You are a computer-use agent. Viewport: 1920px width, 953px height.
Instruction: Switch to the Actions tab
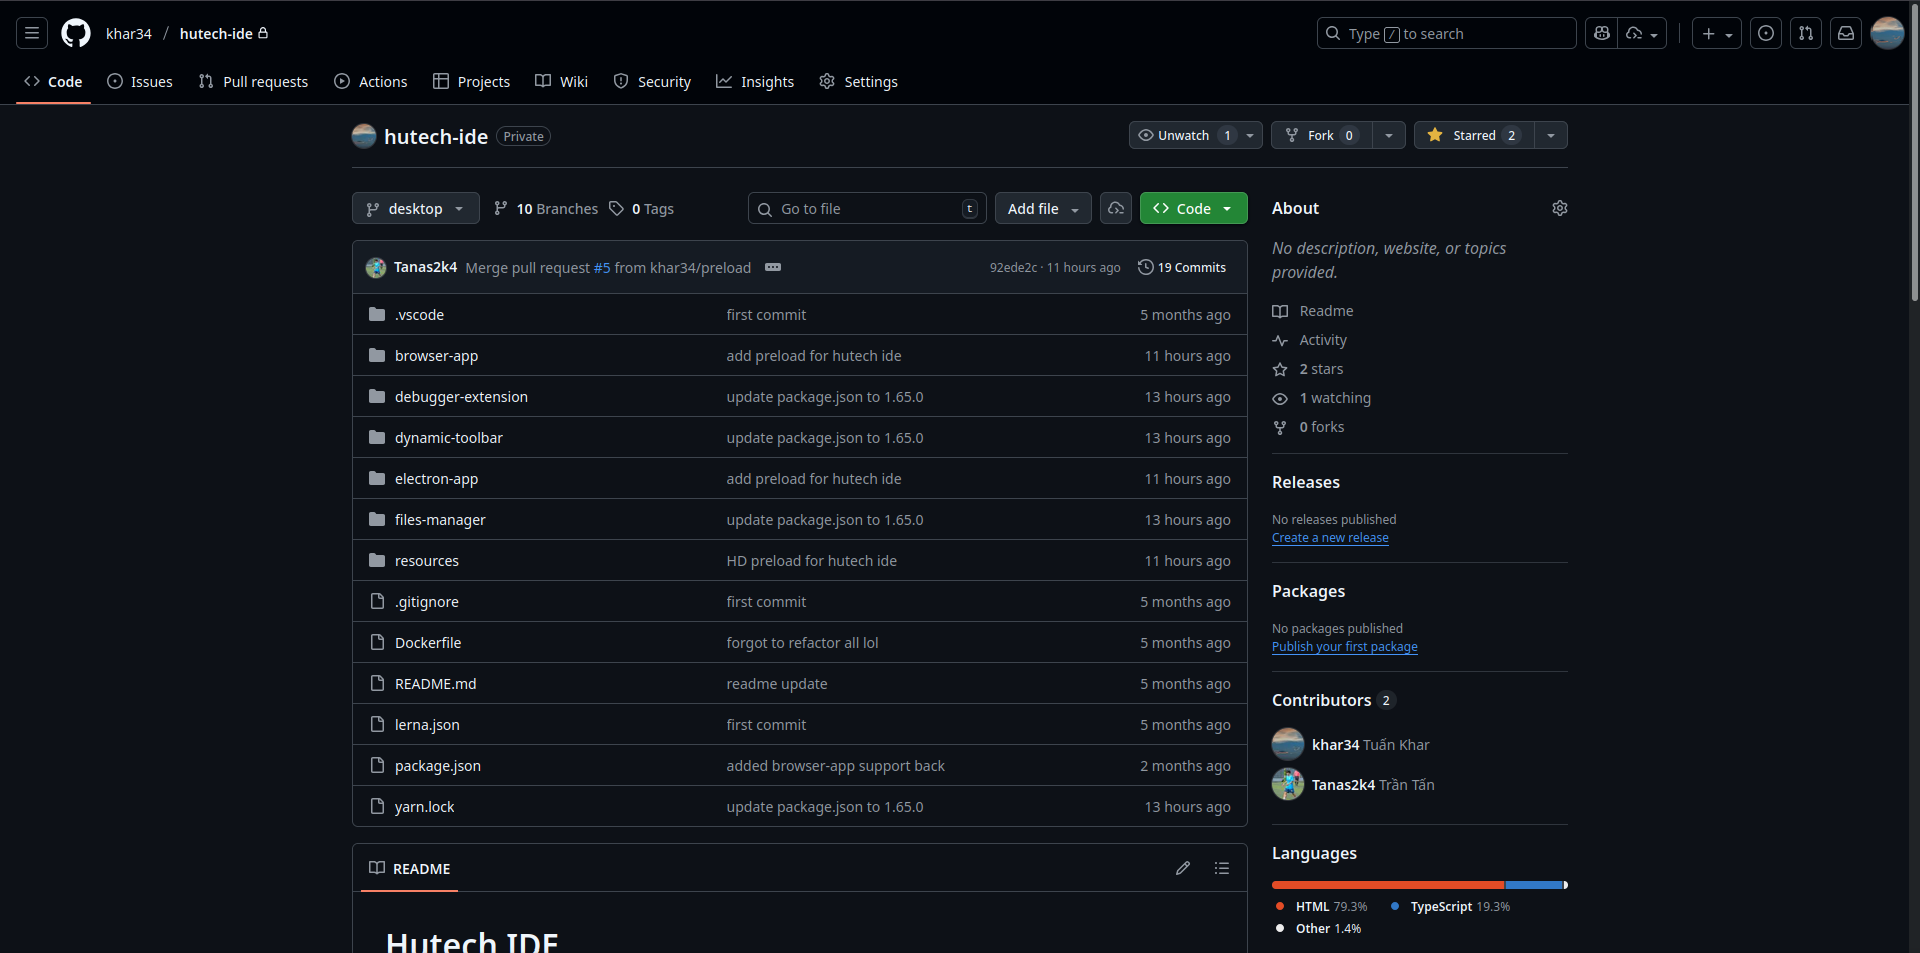(x=371, y=82)
